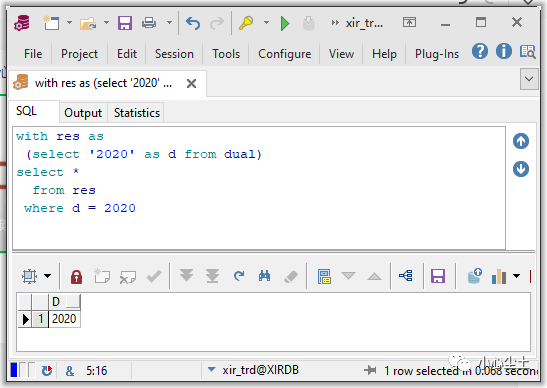Viewport: 547px width, 388px height.
Task: Go to previous SQL with up arrow
Action: (x=521, y=141)
